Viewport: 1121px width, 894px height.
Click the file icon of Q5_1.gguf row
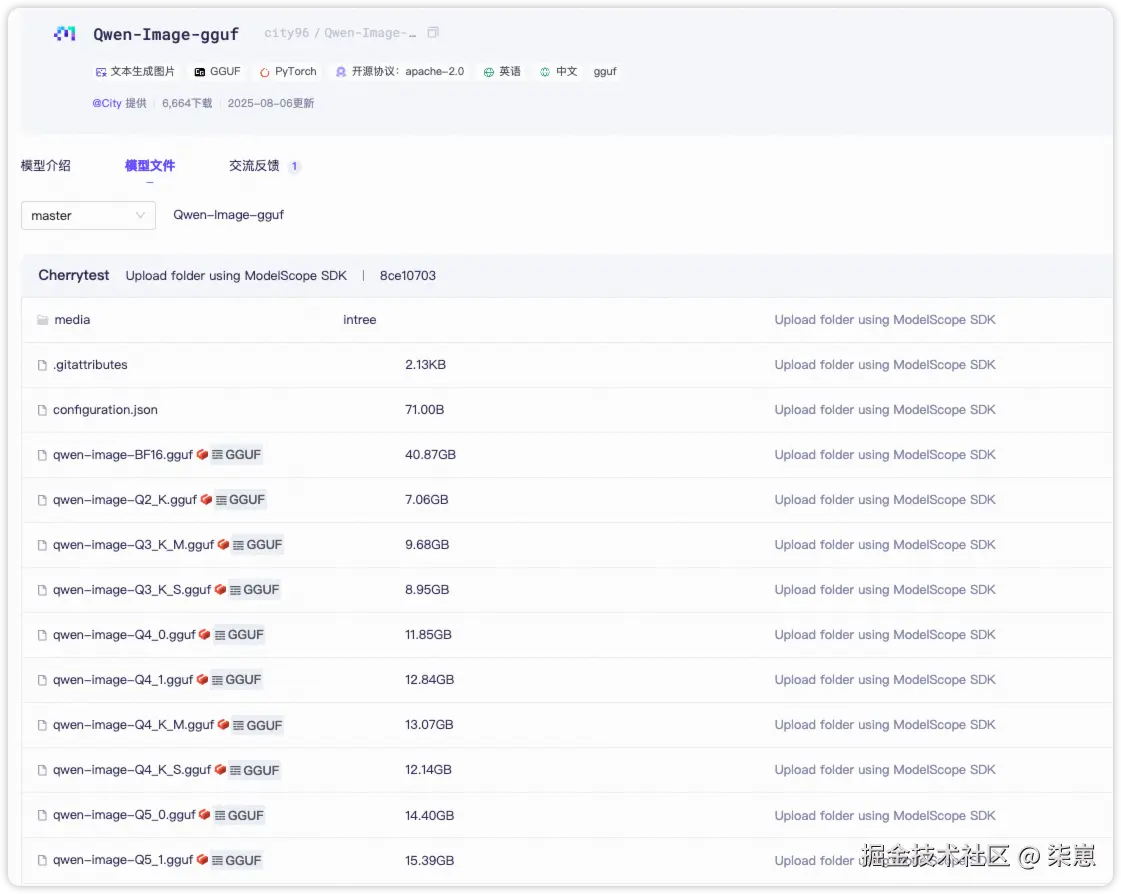(x=42, y=860)
